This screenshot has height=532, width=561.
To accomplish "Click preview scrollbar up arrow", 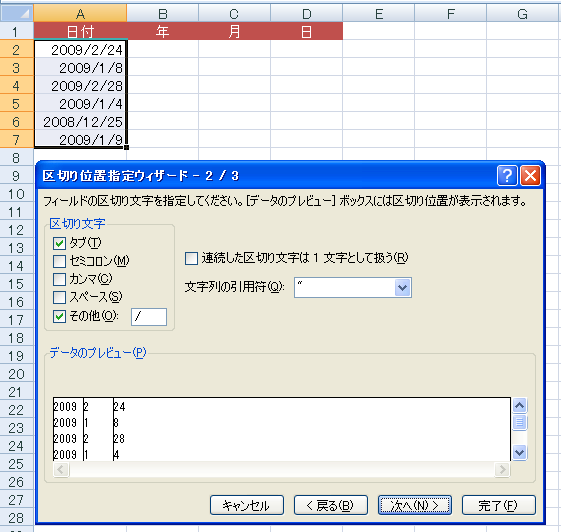I will [x=519, y=405].
